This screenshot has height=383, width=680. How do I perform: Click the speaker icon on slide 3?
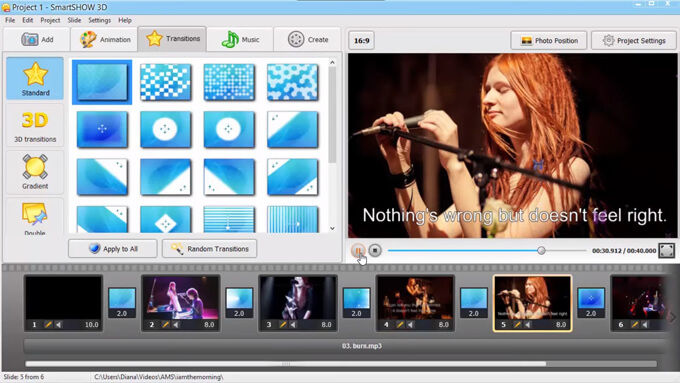point(293,324)
